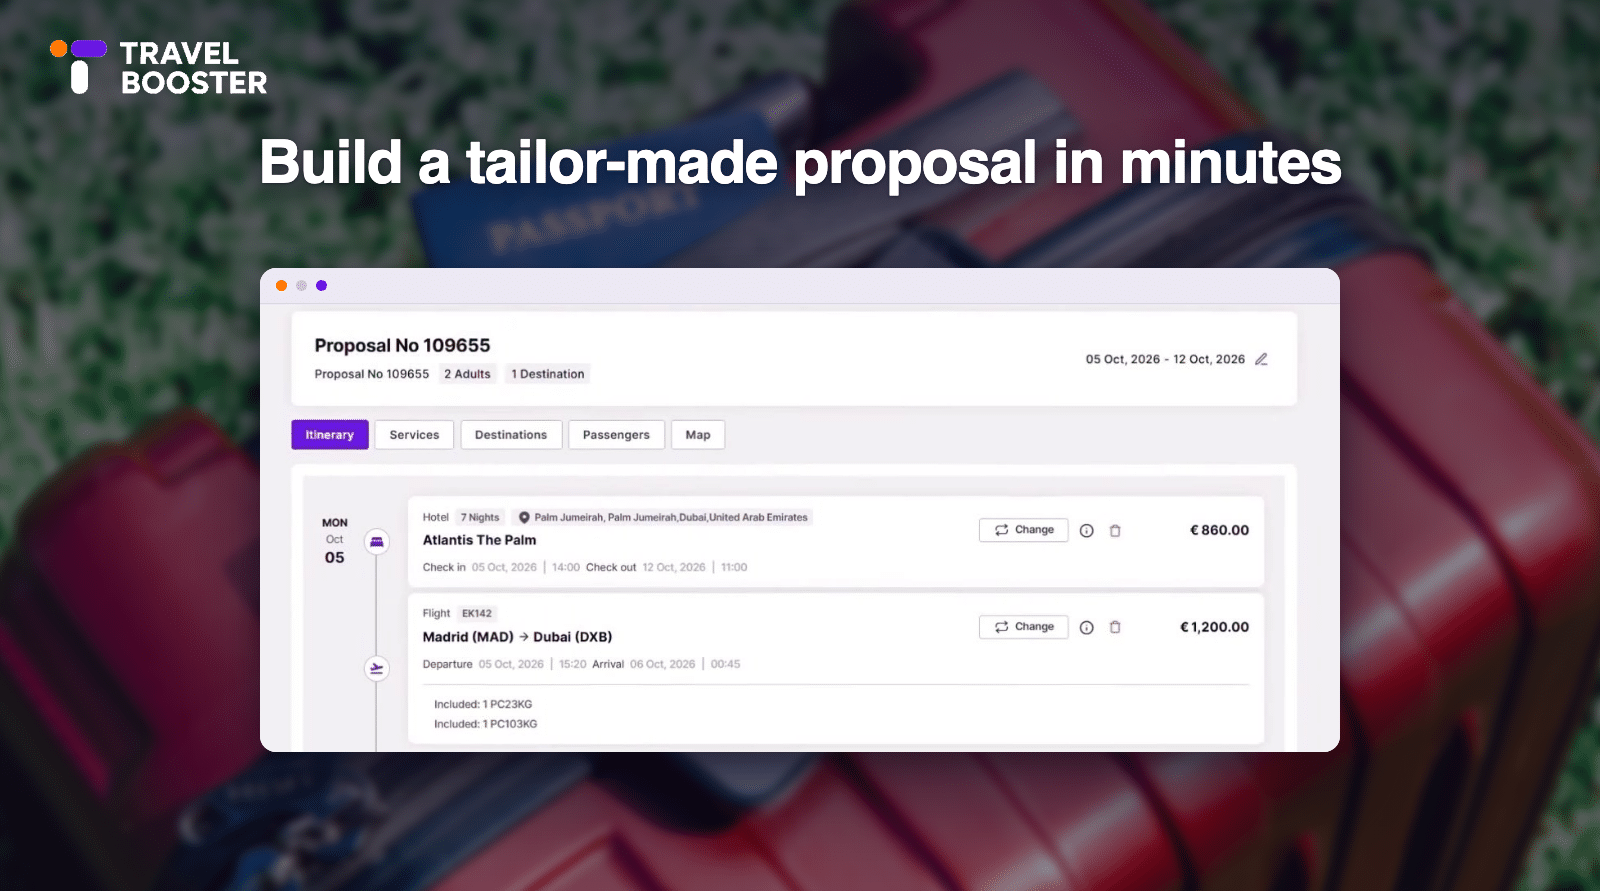
Task: Click route Madrid (MAD) to Dubai (DXB)
Action: [x=517, y=637]
